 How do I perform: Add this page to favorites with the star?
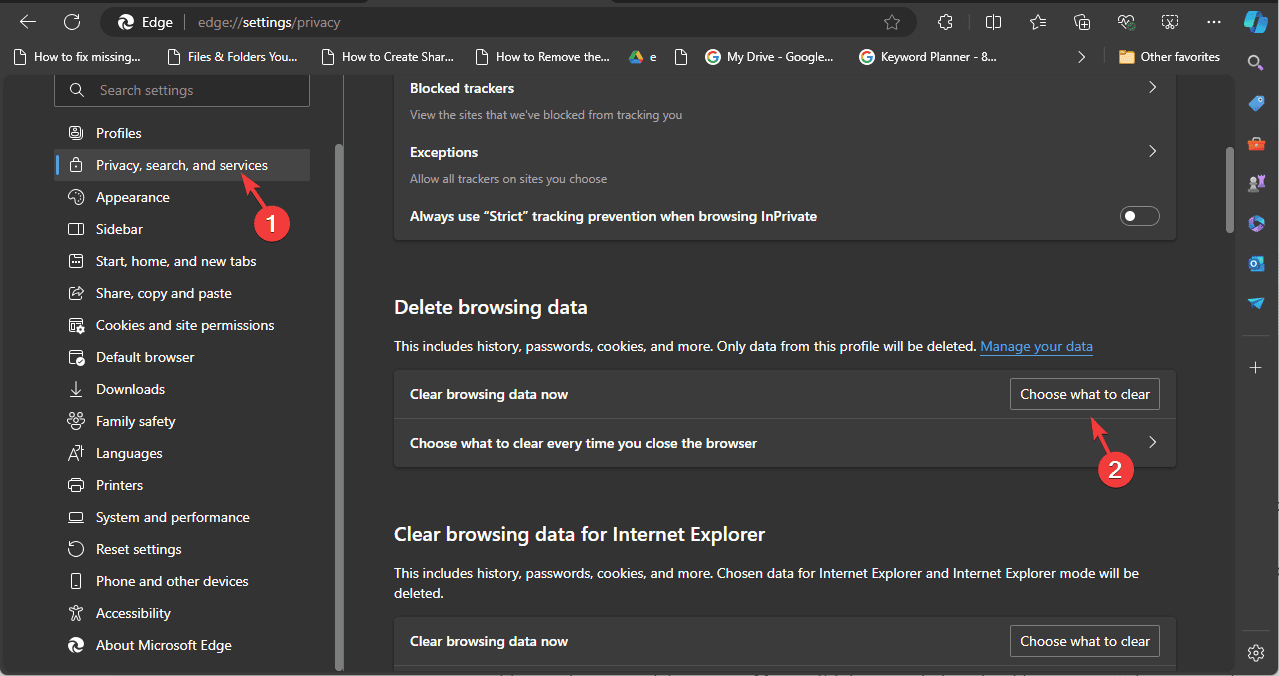pos(892,22)
